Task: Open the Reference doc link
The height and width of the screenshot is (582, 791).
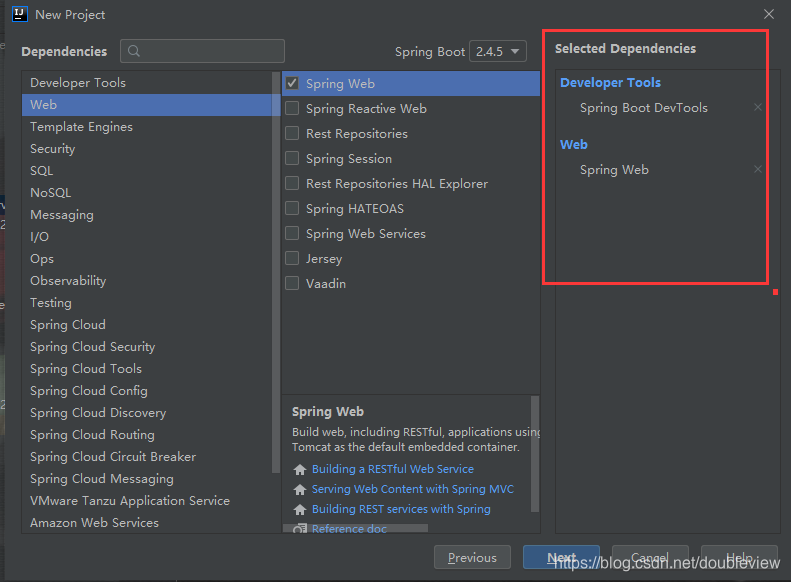Action: coord(349,529)
